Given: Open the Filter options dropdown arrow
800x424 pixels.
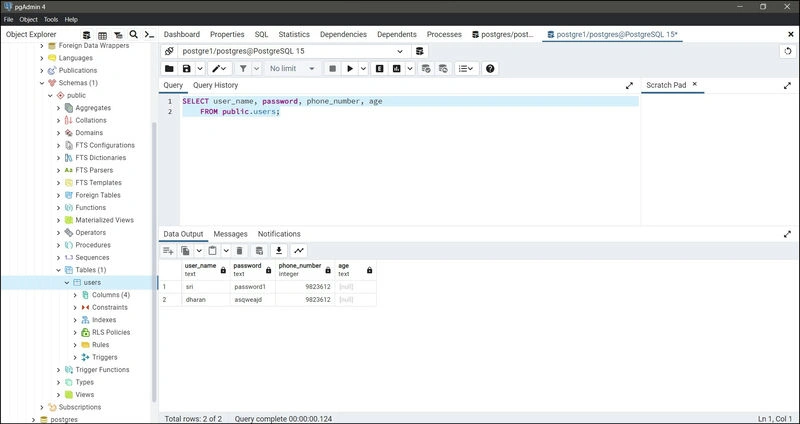Looking at the screenshot, I should click(257, 68).
